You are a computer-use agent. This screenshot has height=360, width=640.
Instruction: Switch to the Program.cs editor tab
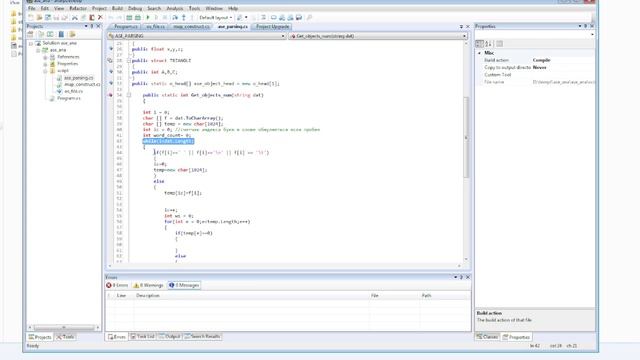tap(126, 27)
